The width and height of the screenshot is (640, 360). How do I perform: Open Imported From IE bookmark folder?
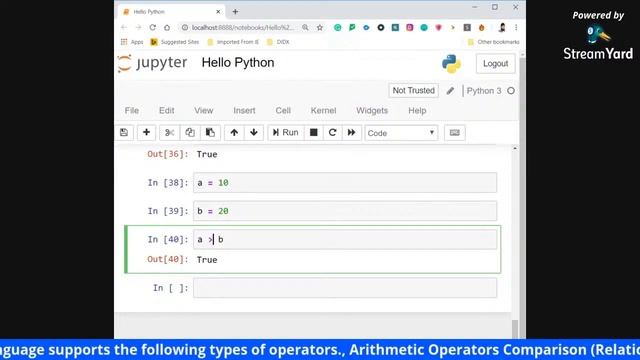click(x=233, y=42)
